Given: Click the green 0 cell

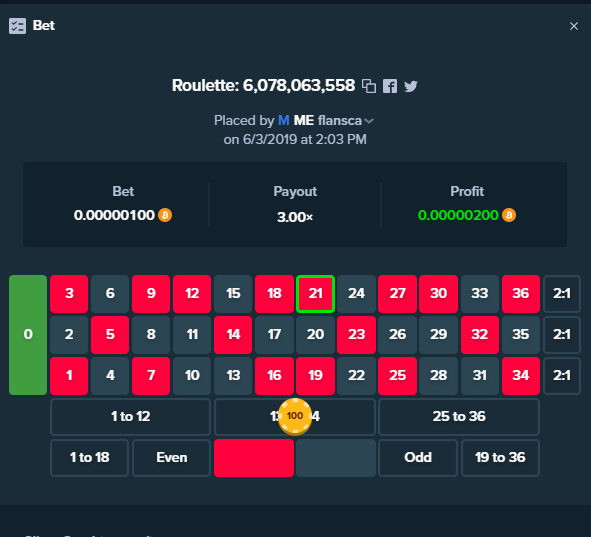Looking at the screenshot, I should (x=28, y=335).
